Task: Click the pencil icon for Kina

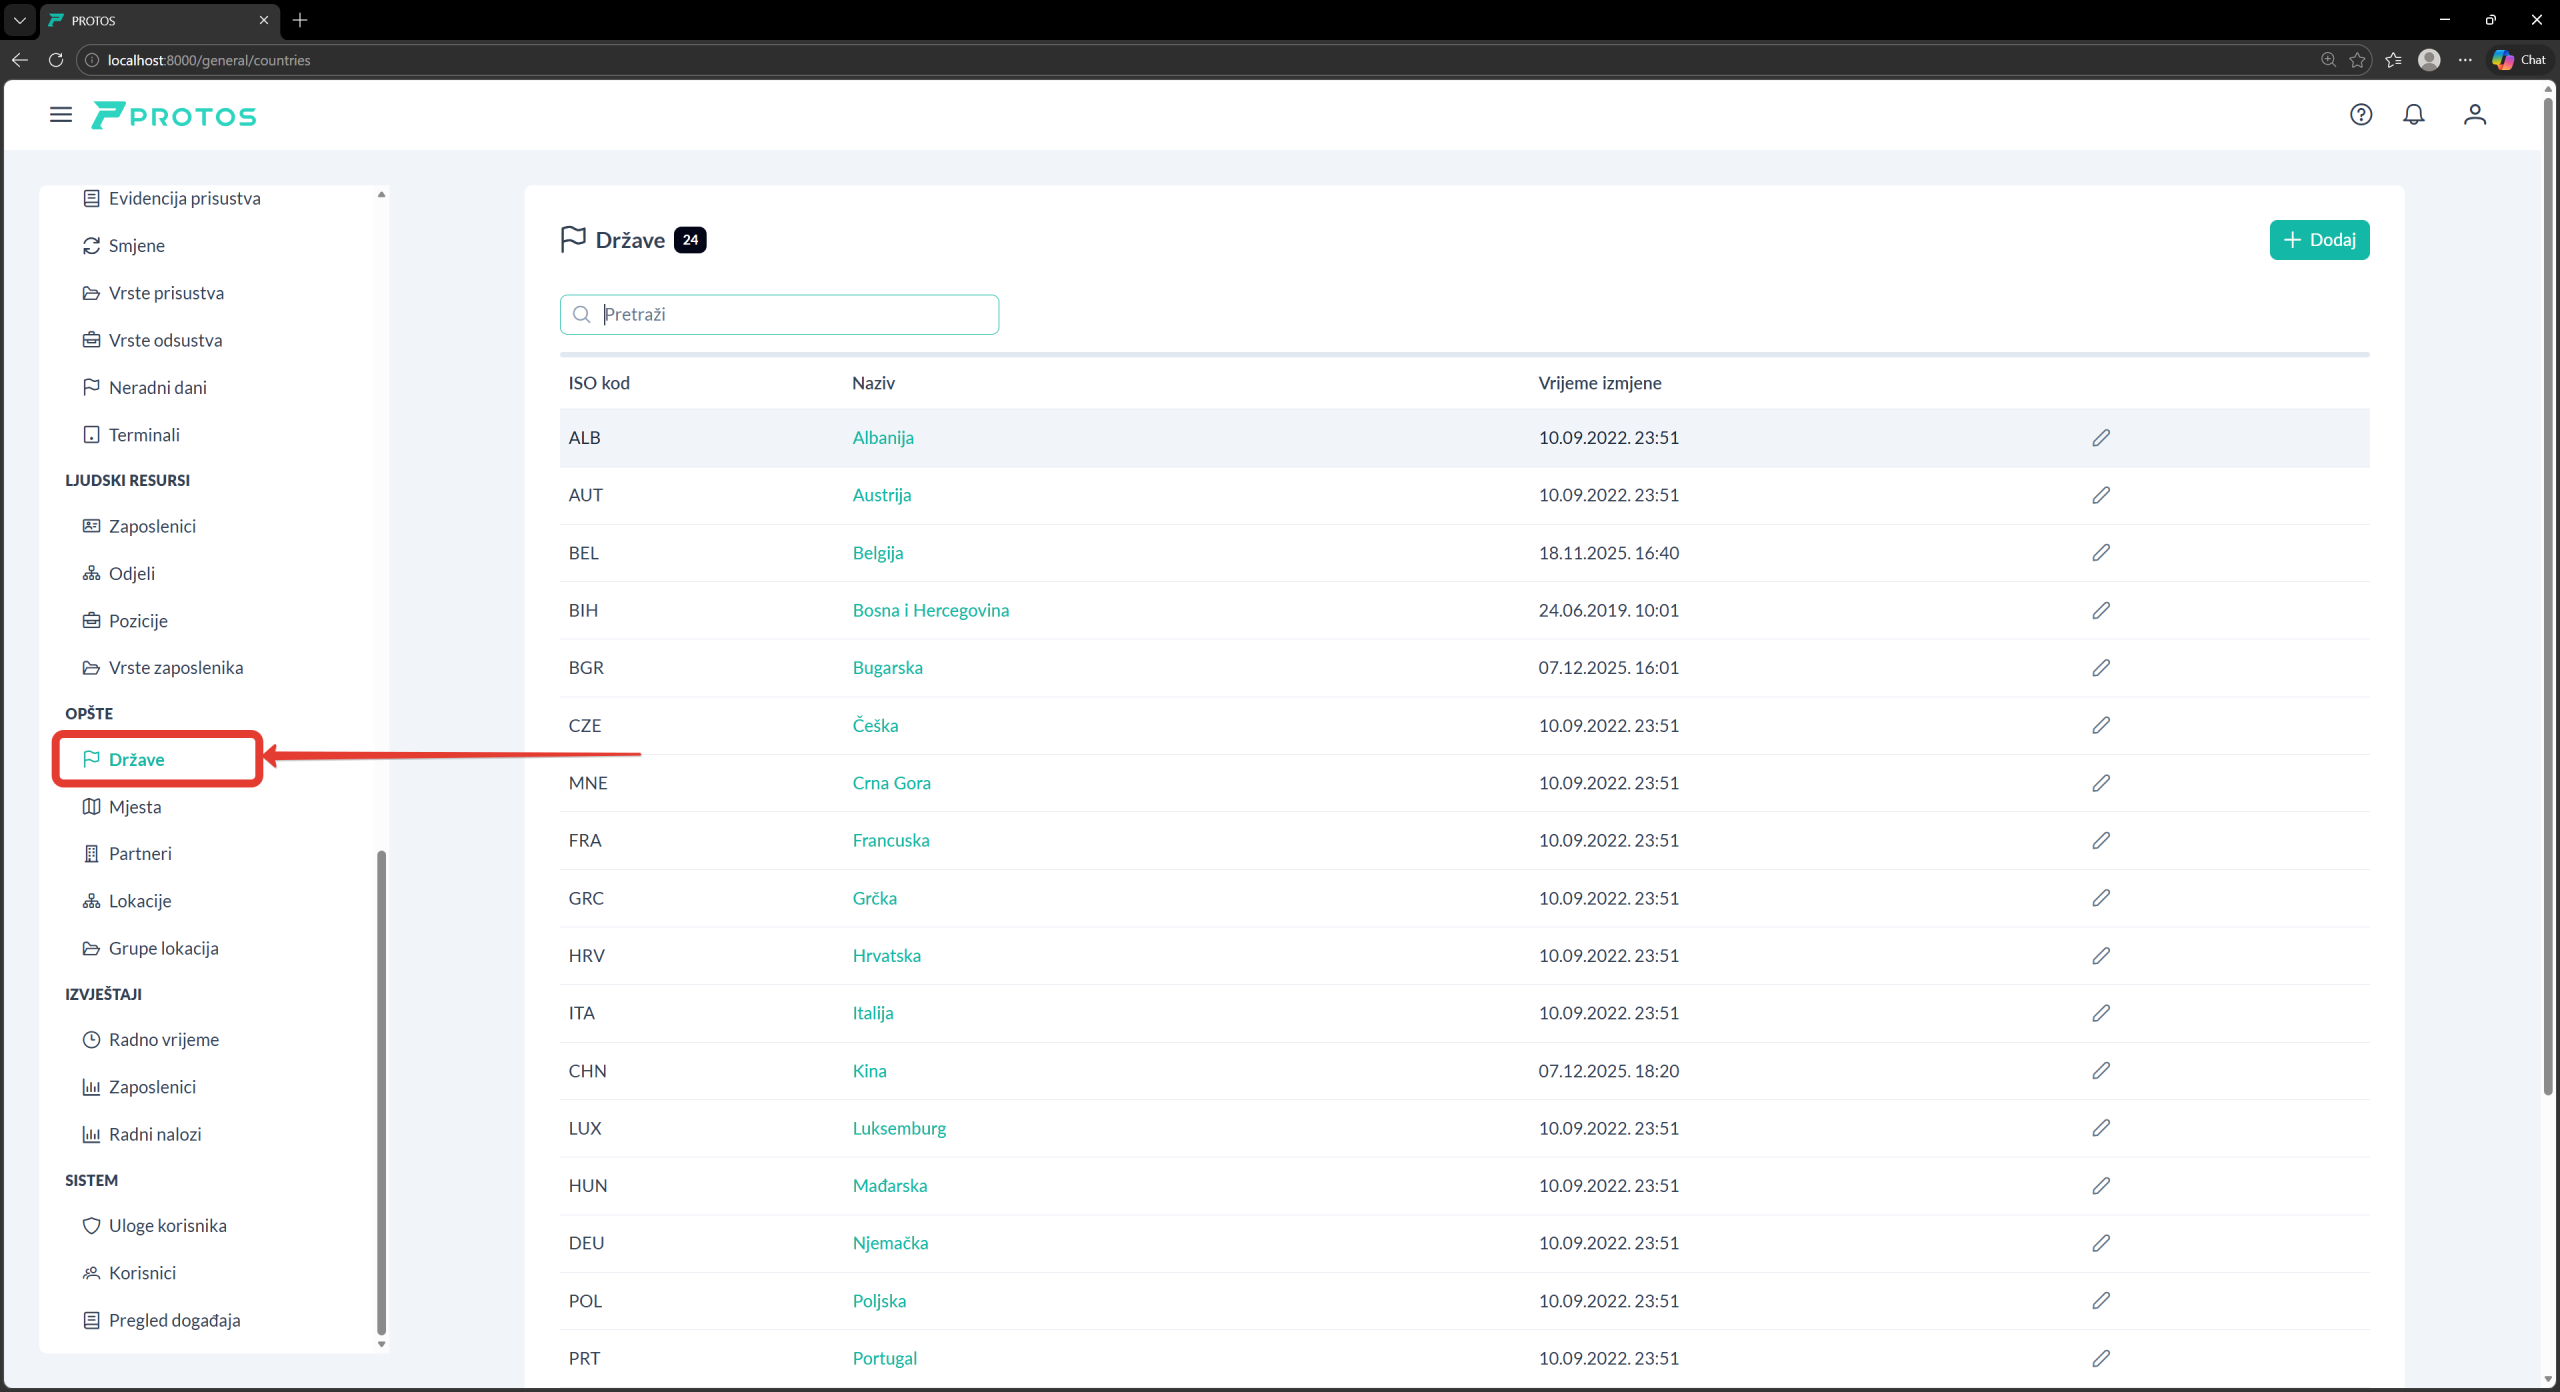Action: (x=2100, y=1071)
